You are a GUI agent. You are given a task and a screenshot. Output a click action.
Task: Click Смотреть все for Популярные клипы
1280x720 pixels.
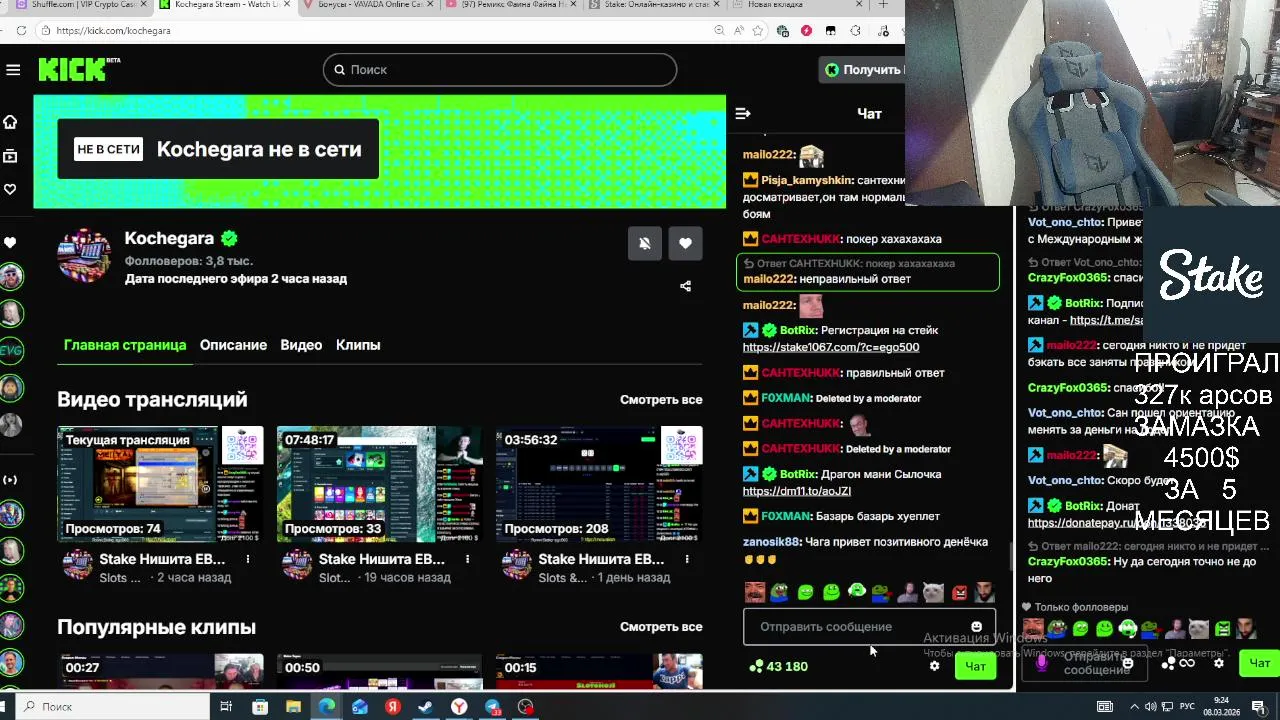[x=661, y=627]
